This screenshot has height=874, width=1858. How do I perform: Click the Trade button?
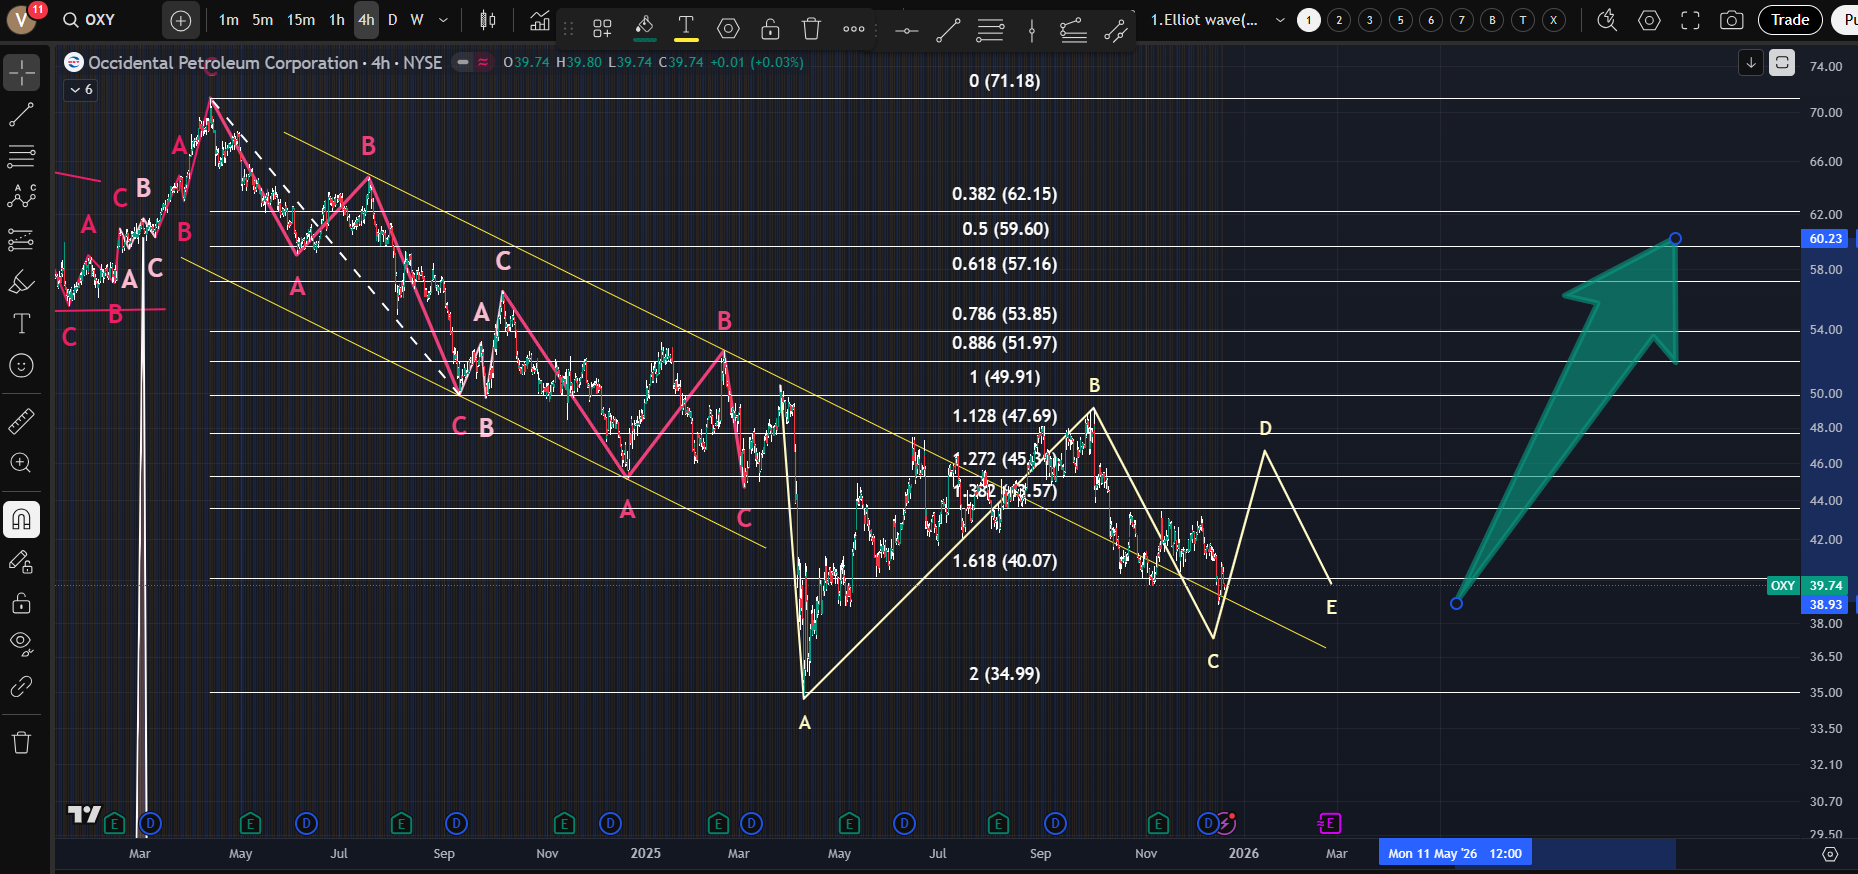[x=1789, y=20]
